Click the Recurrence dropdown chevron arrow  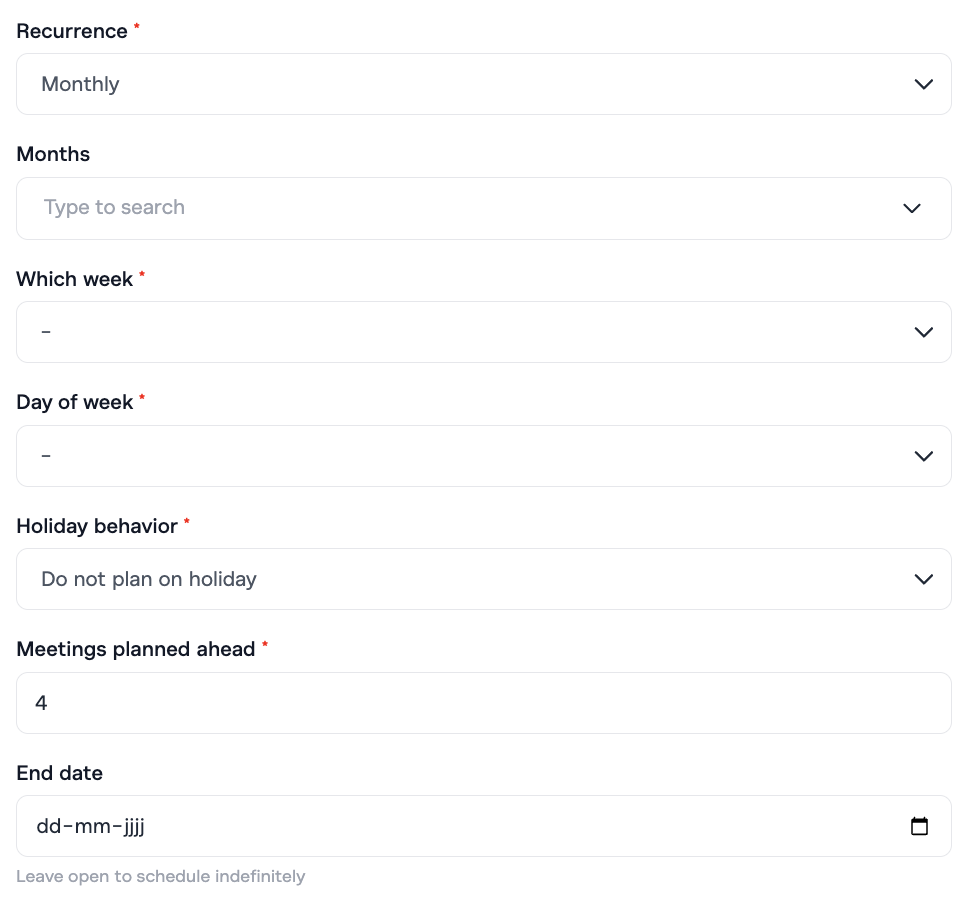(x=923, y=85)
